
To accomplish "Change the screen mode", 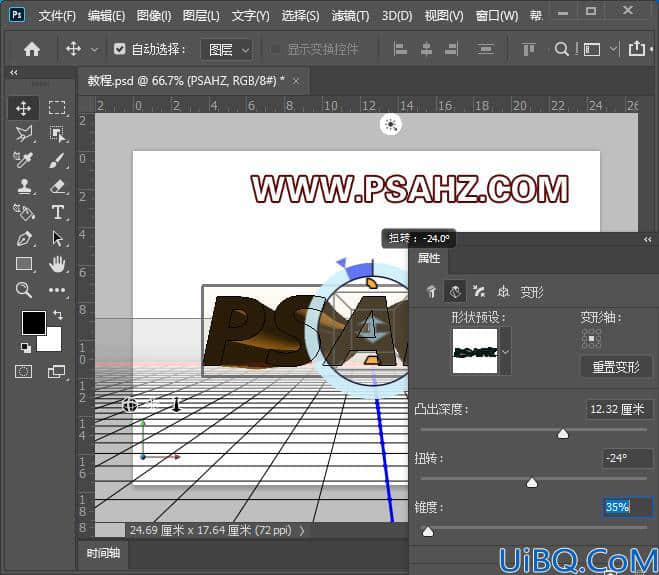I will [x=56, y=372].
